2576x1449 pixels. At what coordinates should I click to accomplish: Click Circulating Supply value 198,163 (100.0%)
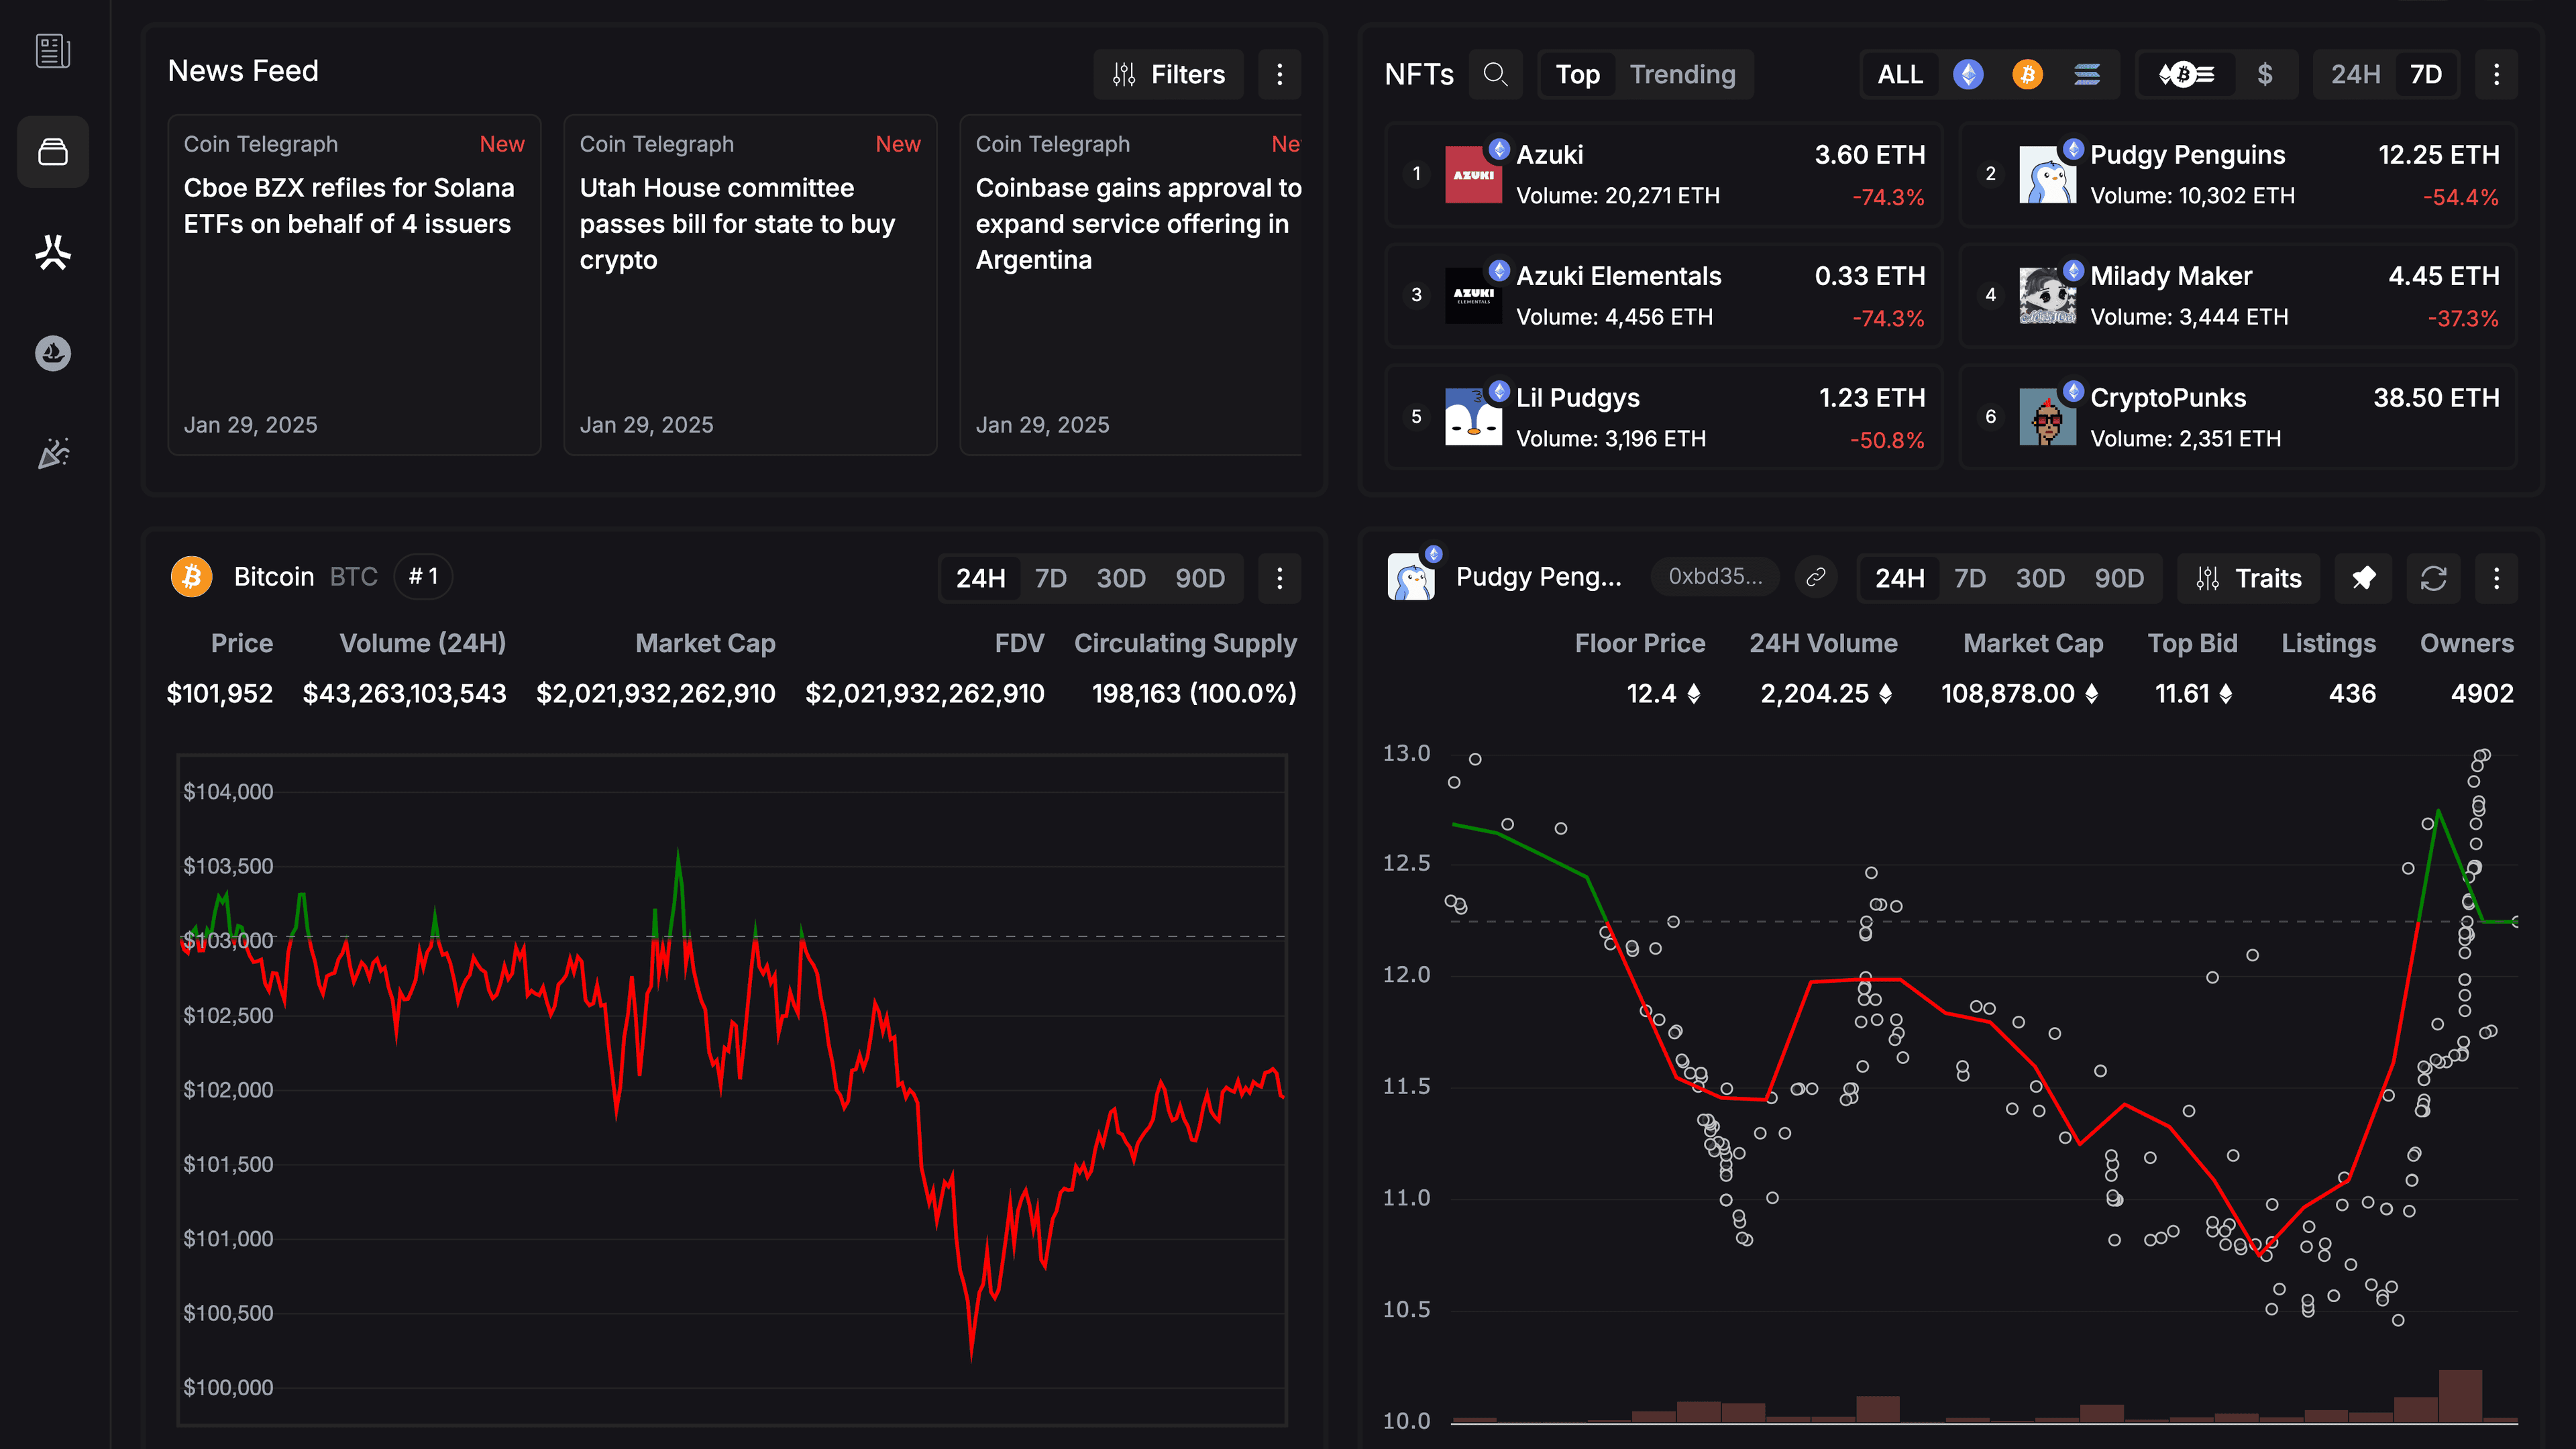click(x=1194, y=693)
